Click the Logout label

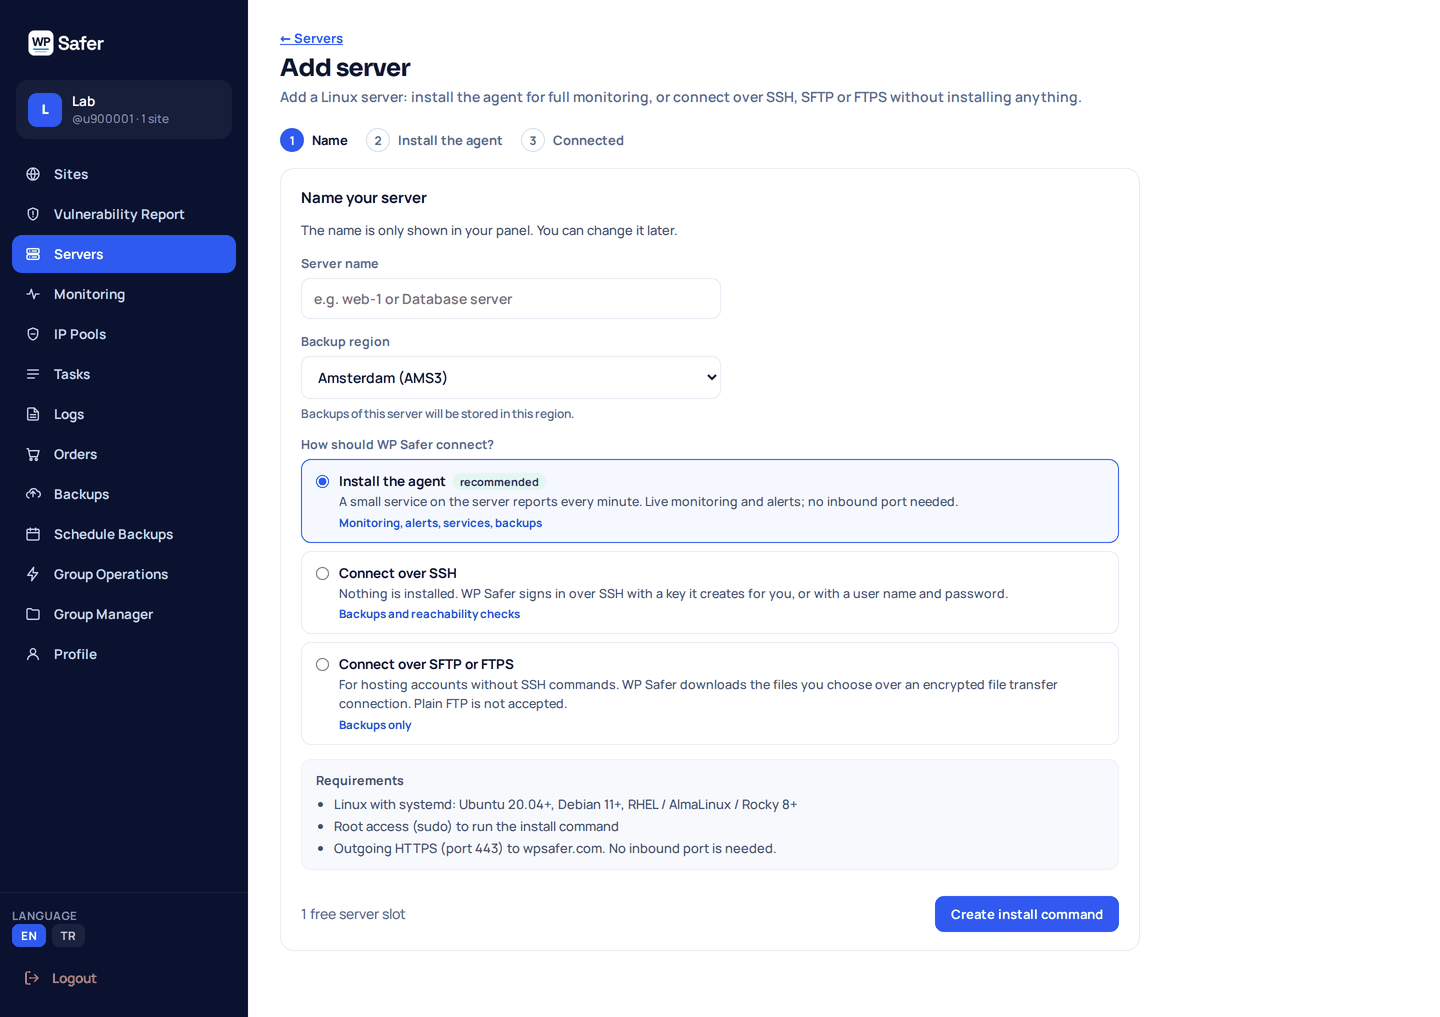tap(74, 978)
